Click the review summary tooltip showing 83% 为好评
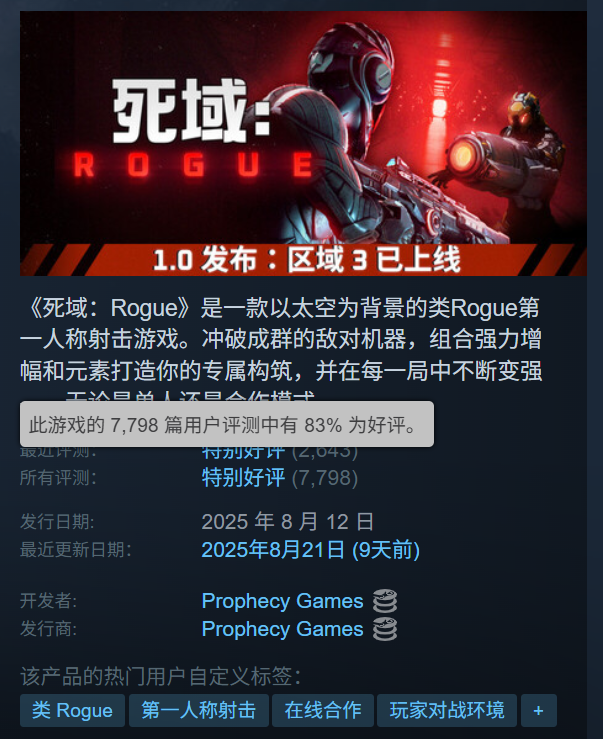The width and height of the screenshot is (603, 739). pos(227,424)
